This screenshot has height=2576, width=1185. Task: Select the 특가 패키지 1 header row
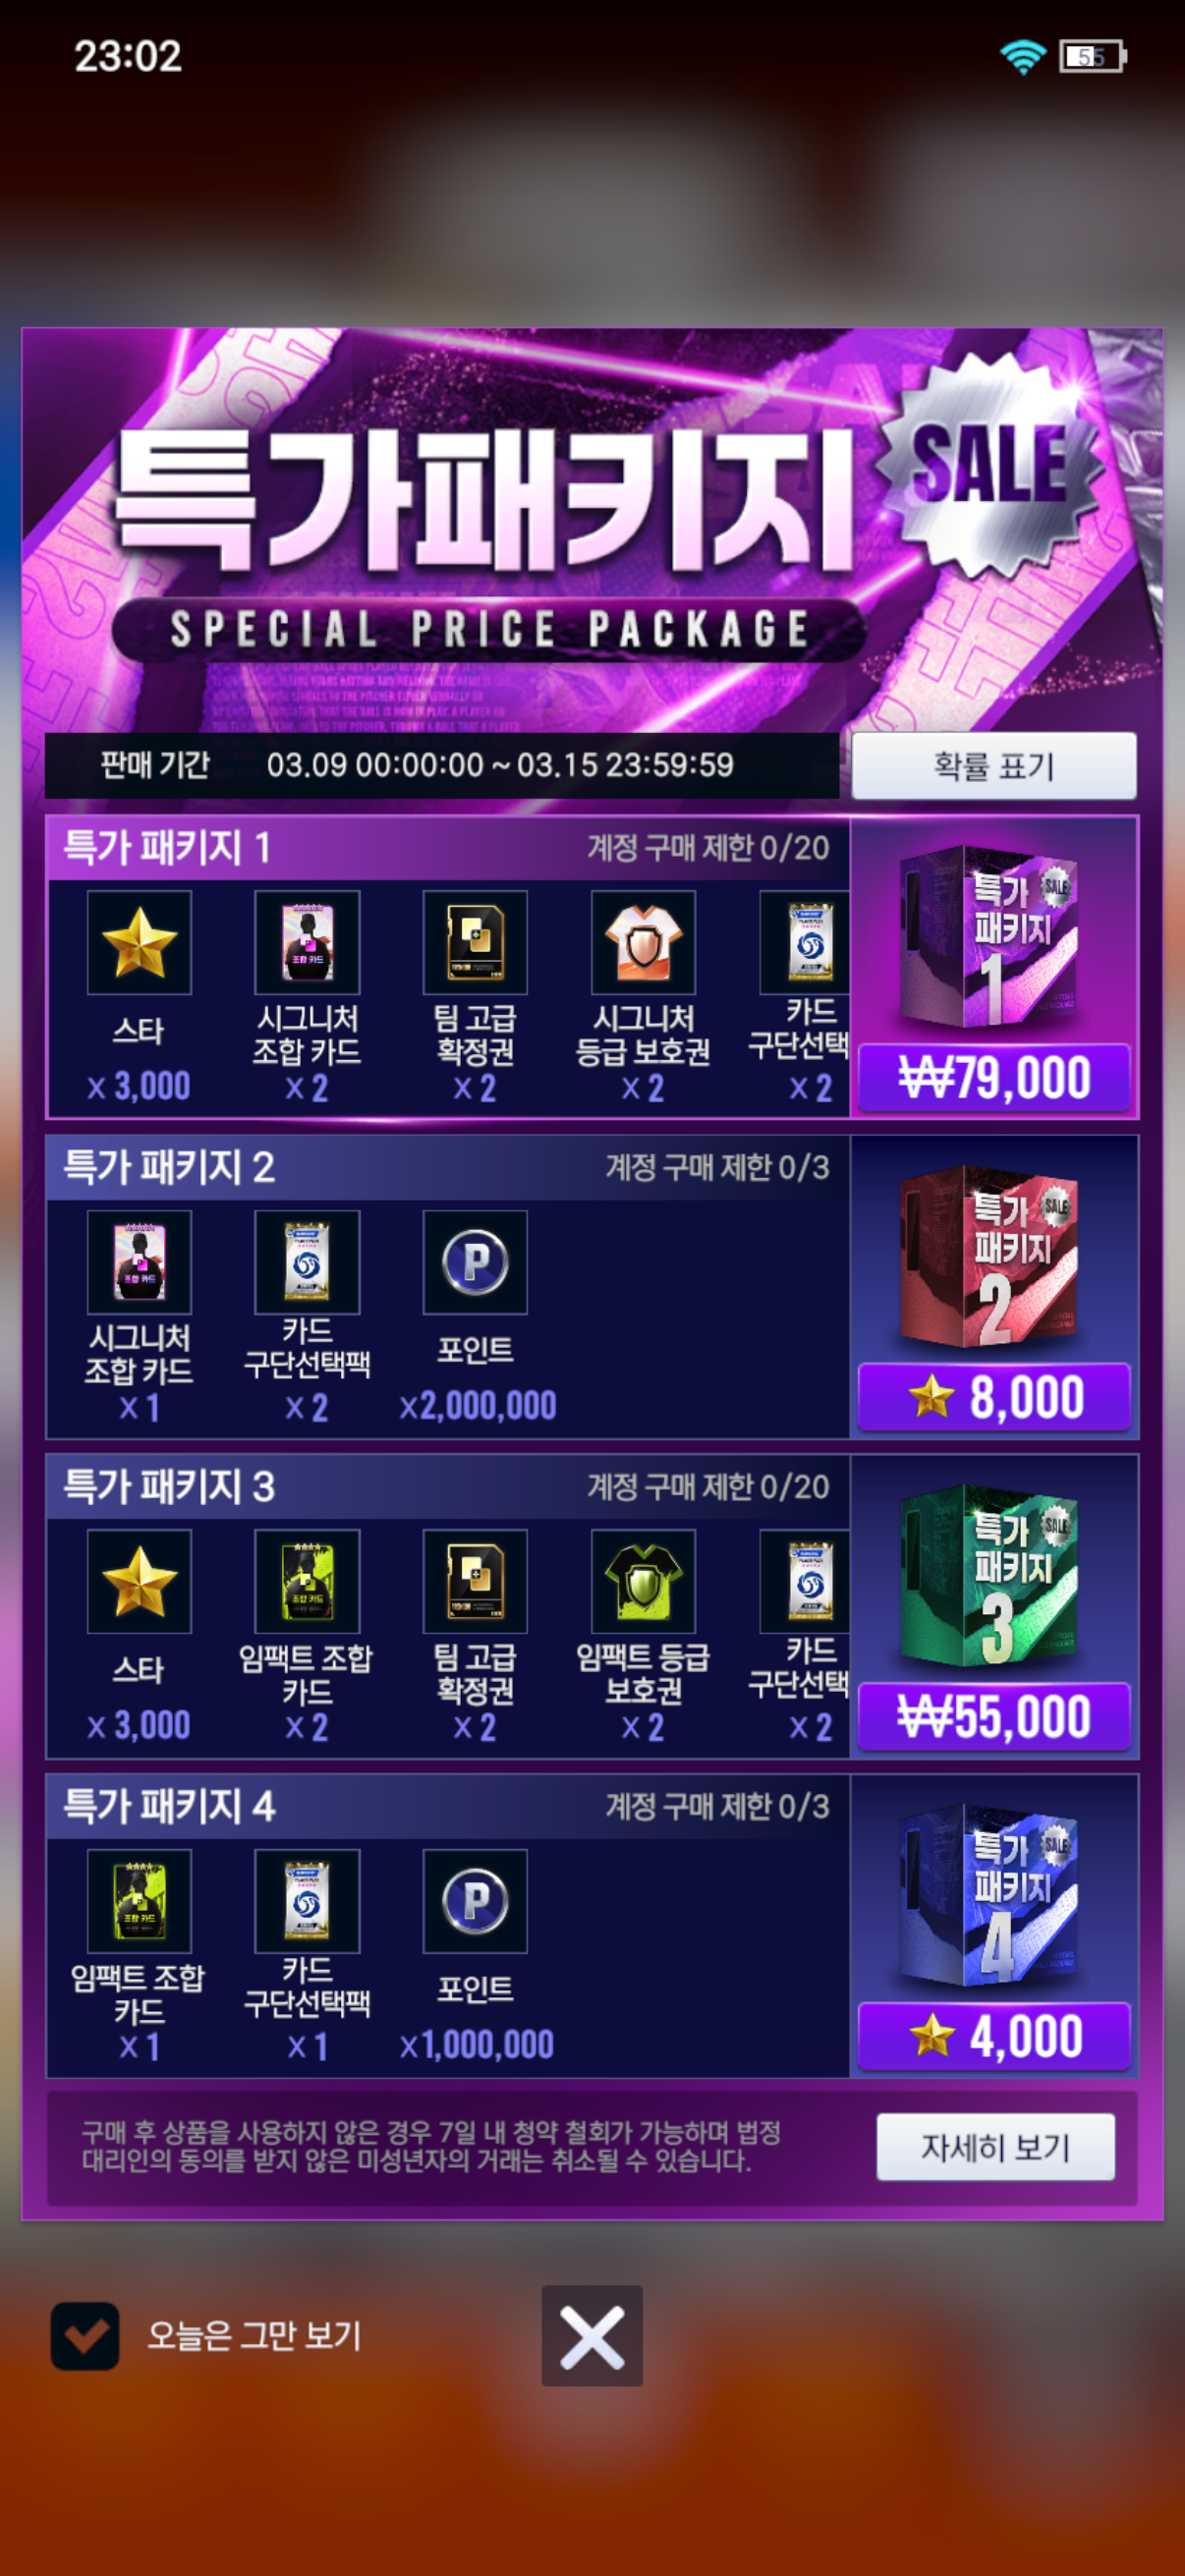[448, 848]
